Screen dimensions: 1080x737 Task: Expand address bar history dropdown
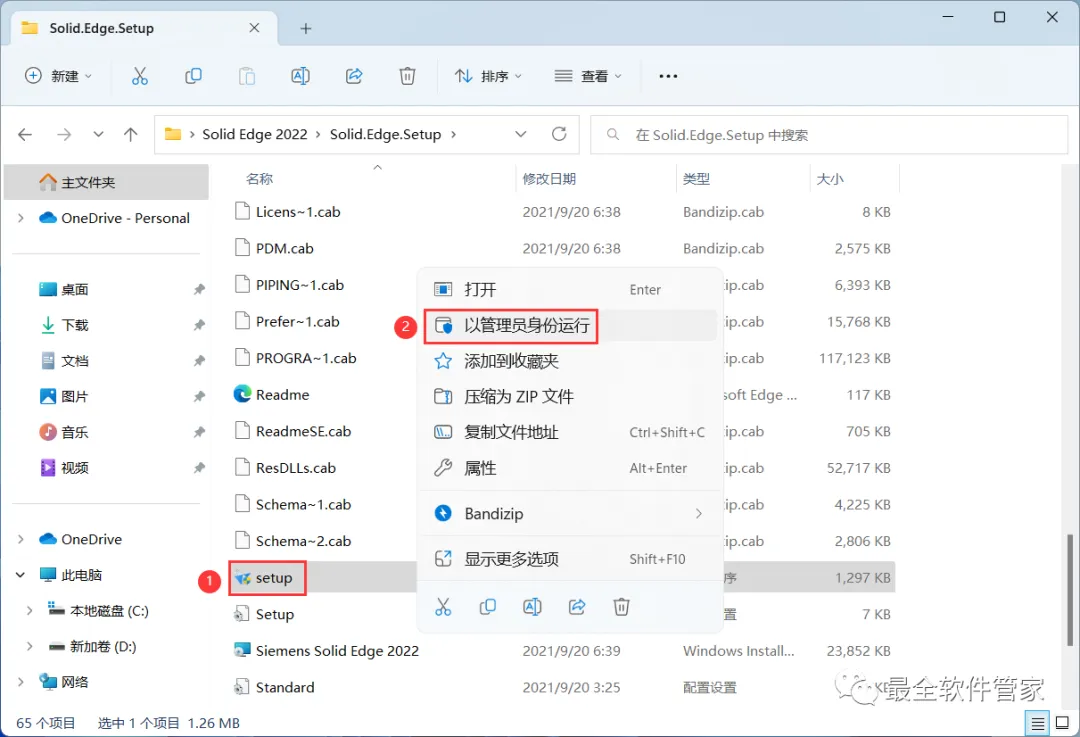pyautogui.click(x=521, y=134)
